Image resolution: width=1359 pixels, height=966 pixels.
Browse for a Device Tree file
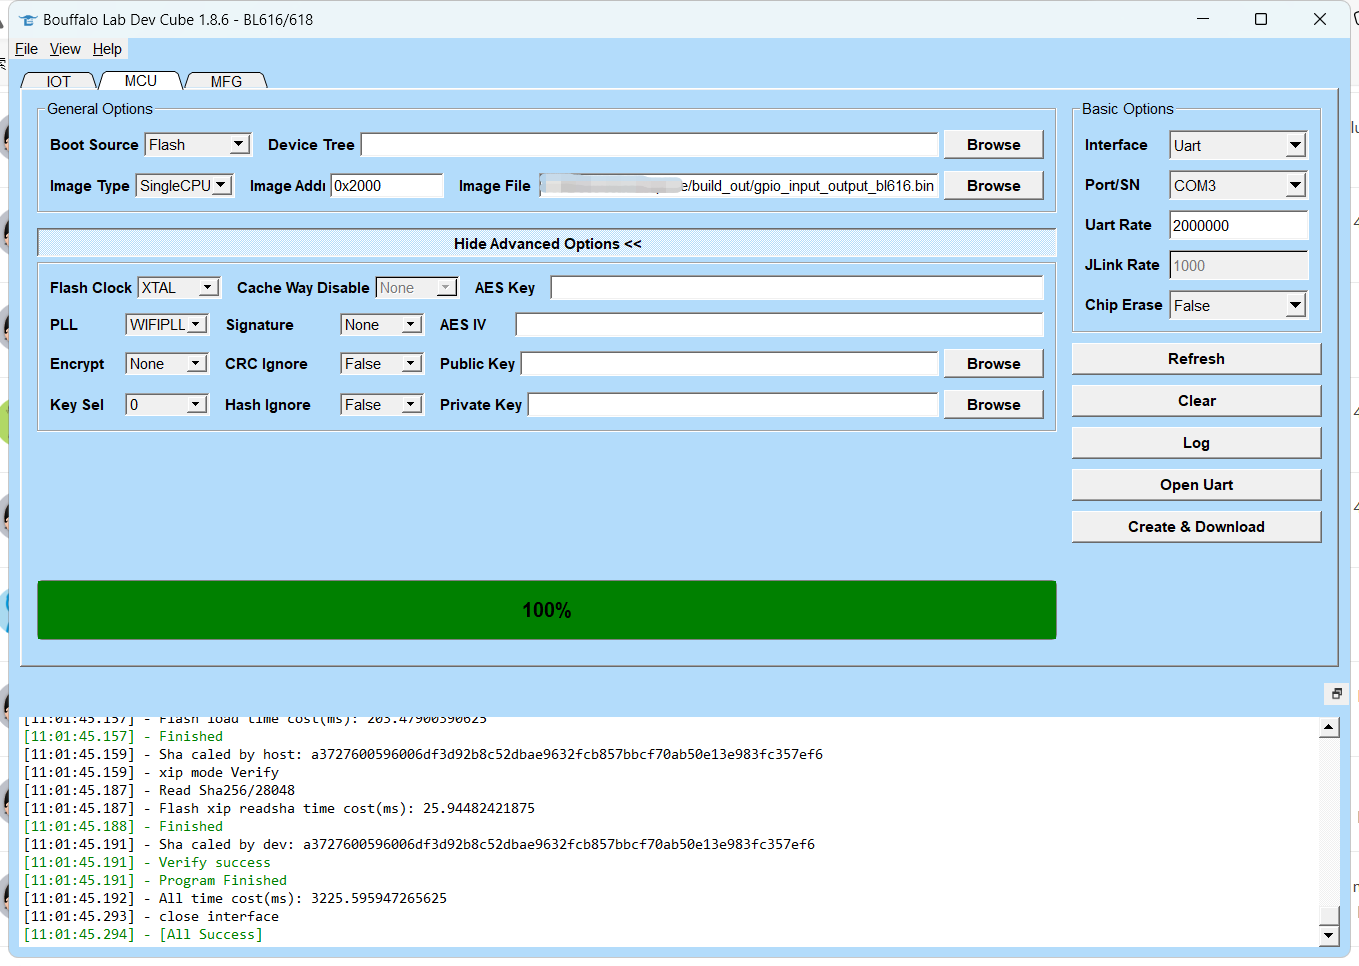click(993, 145)
